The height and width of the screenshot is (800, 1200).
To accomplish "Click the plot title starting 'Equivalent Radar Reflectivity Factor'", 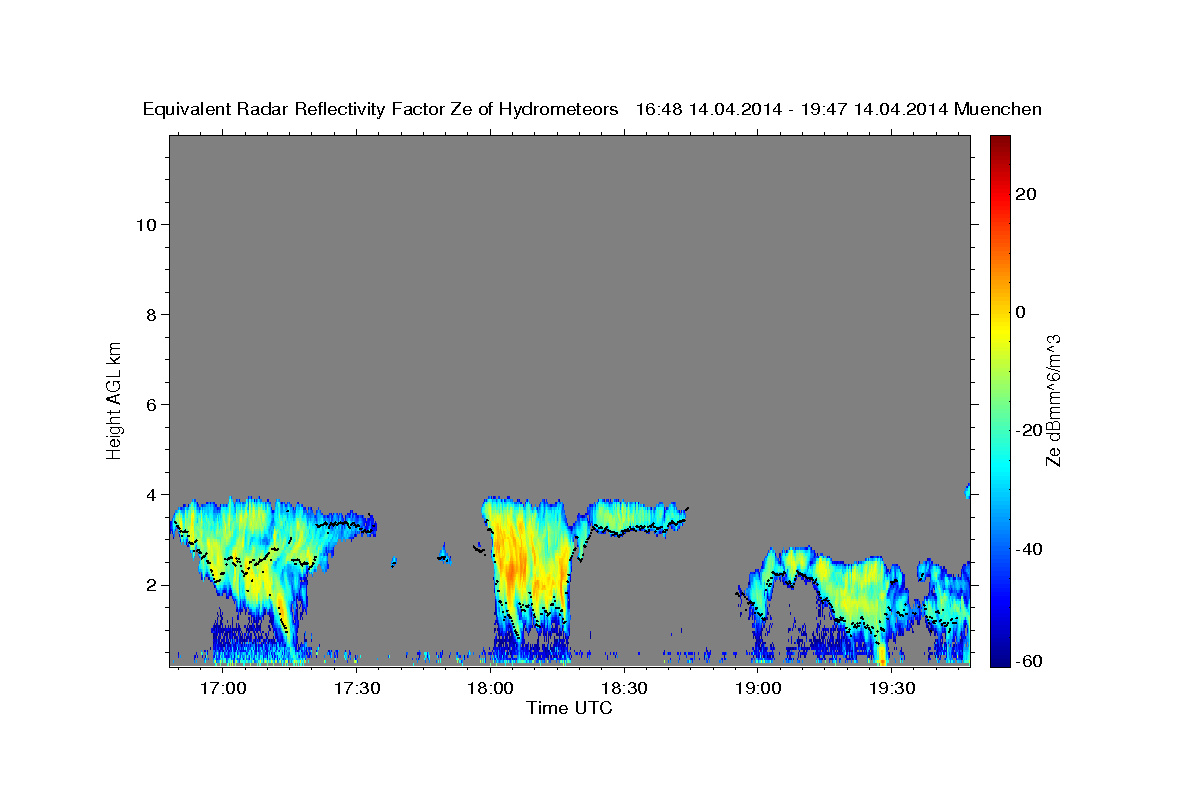I will click(x=592, y=109).
